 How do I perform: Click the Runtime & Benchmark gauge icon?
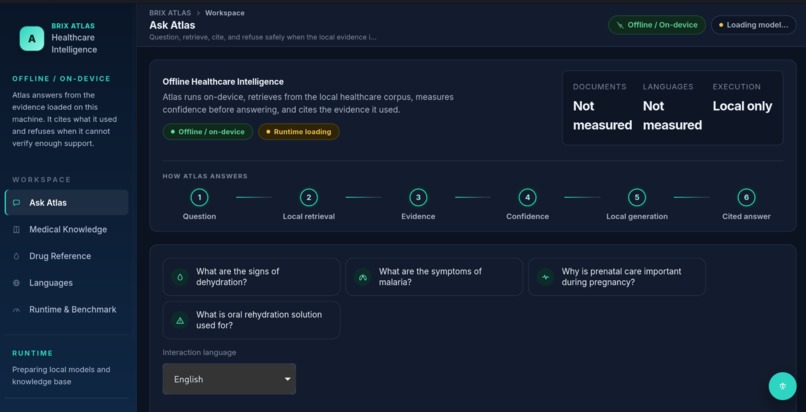pos(16,310)
